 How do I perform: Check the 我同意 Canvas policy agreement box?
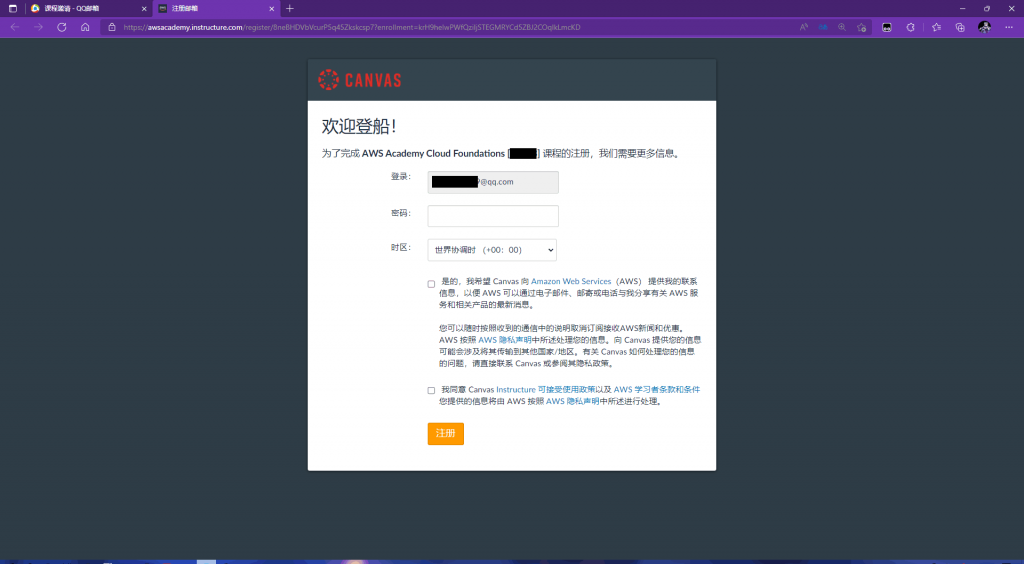[431, 390]
